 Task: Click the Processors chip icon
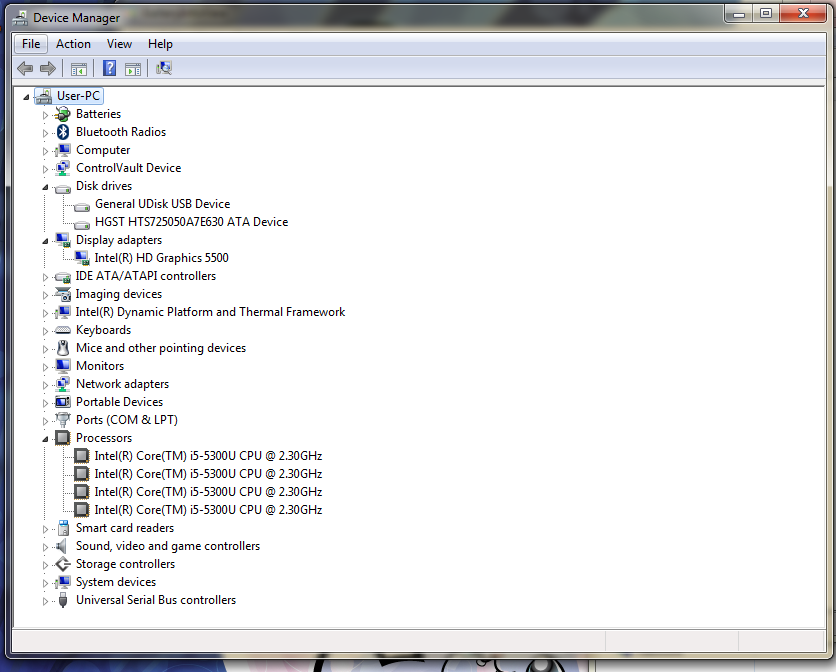point(63,438)
